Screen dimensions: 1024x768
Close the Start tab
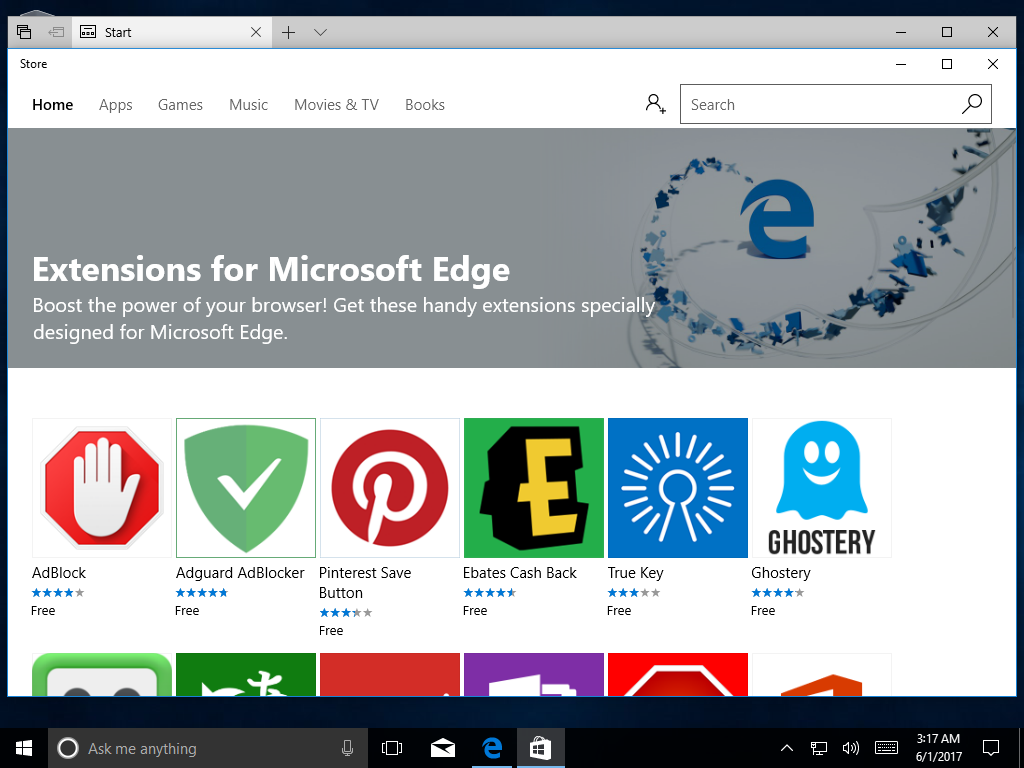(256, 32)
